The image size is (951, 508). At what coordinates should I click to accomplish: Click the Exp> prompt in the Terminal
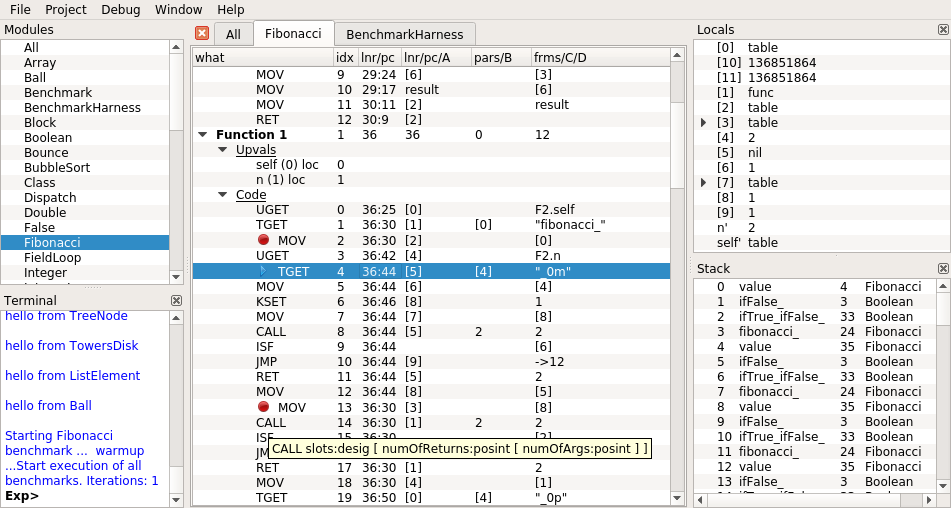coord(22,496)
